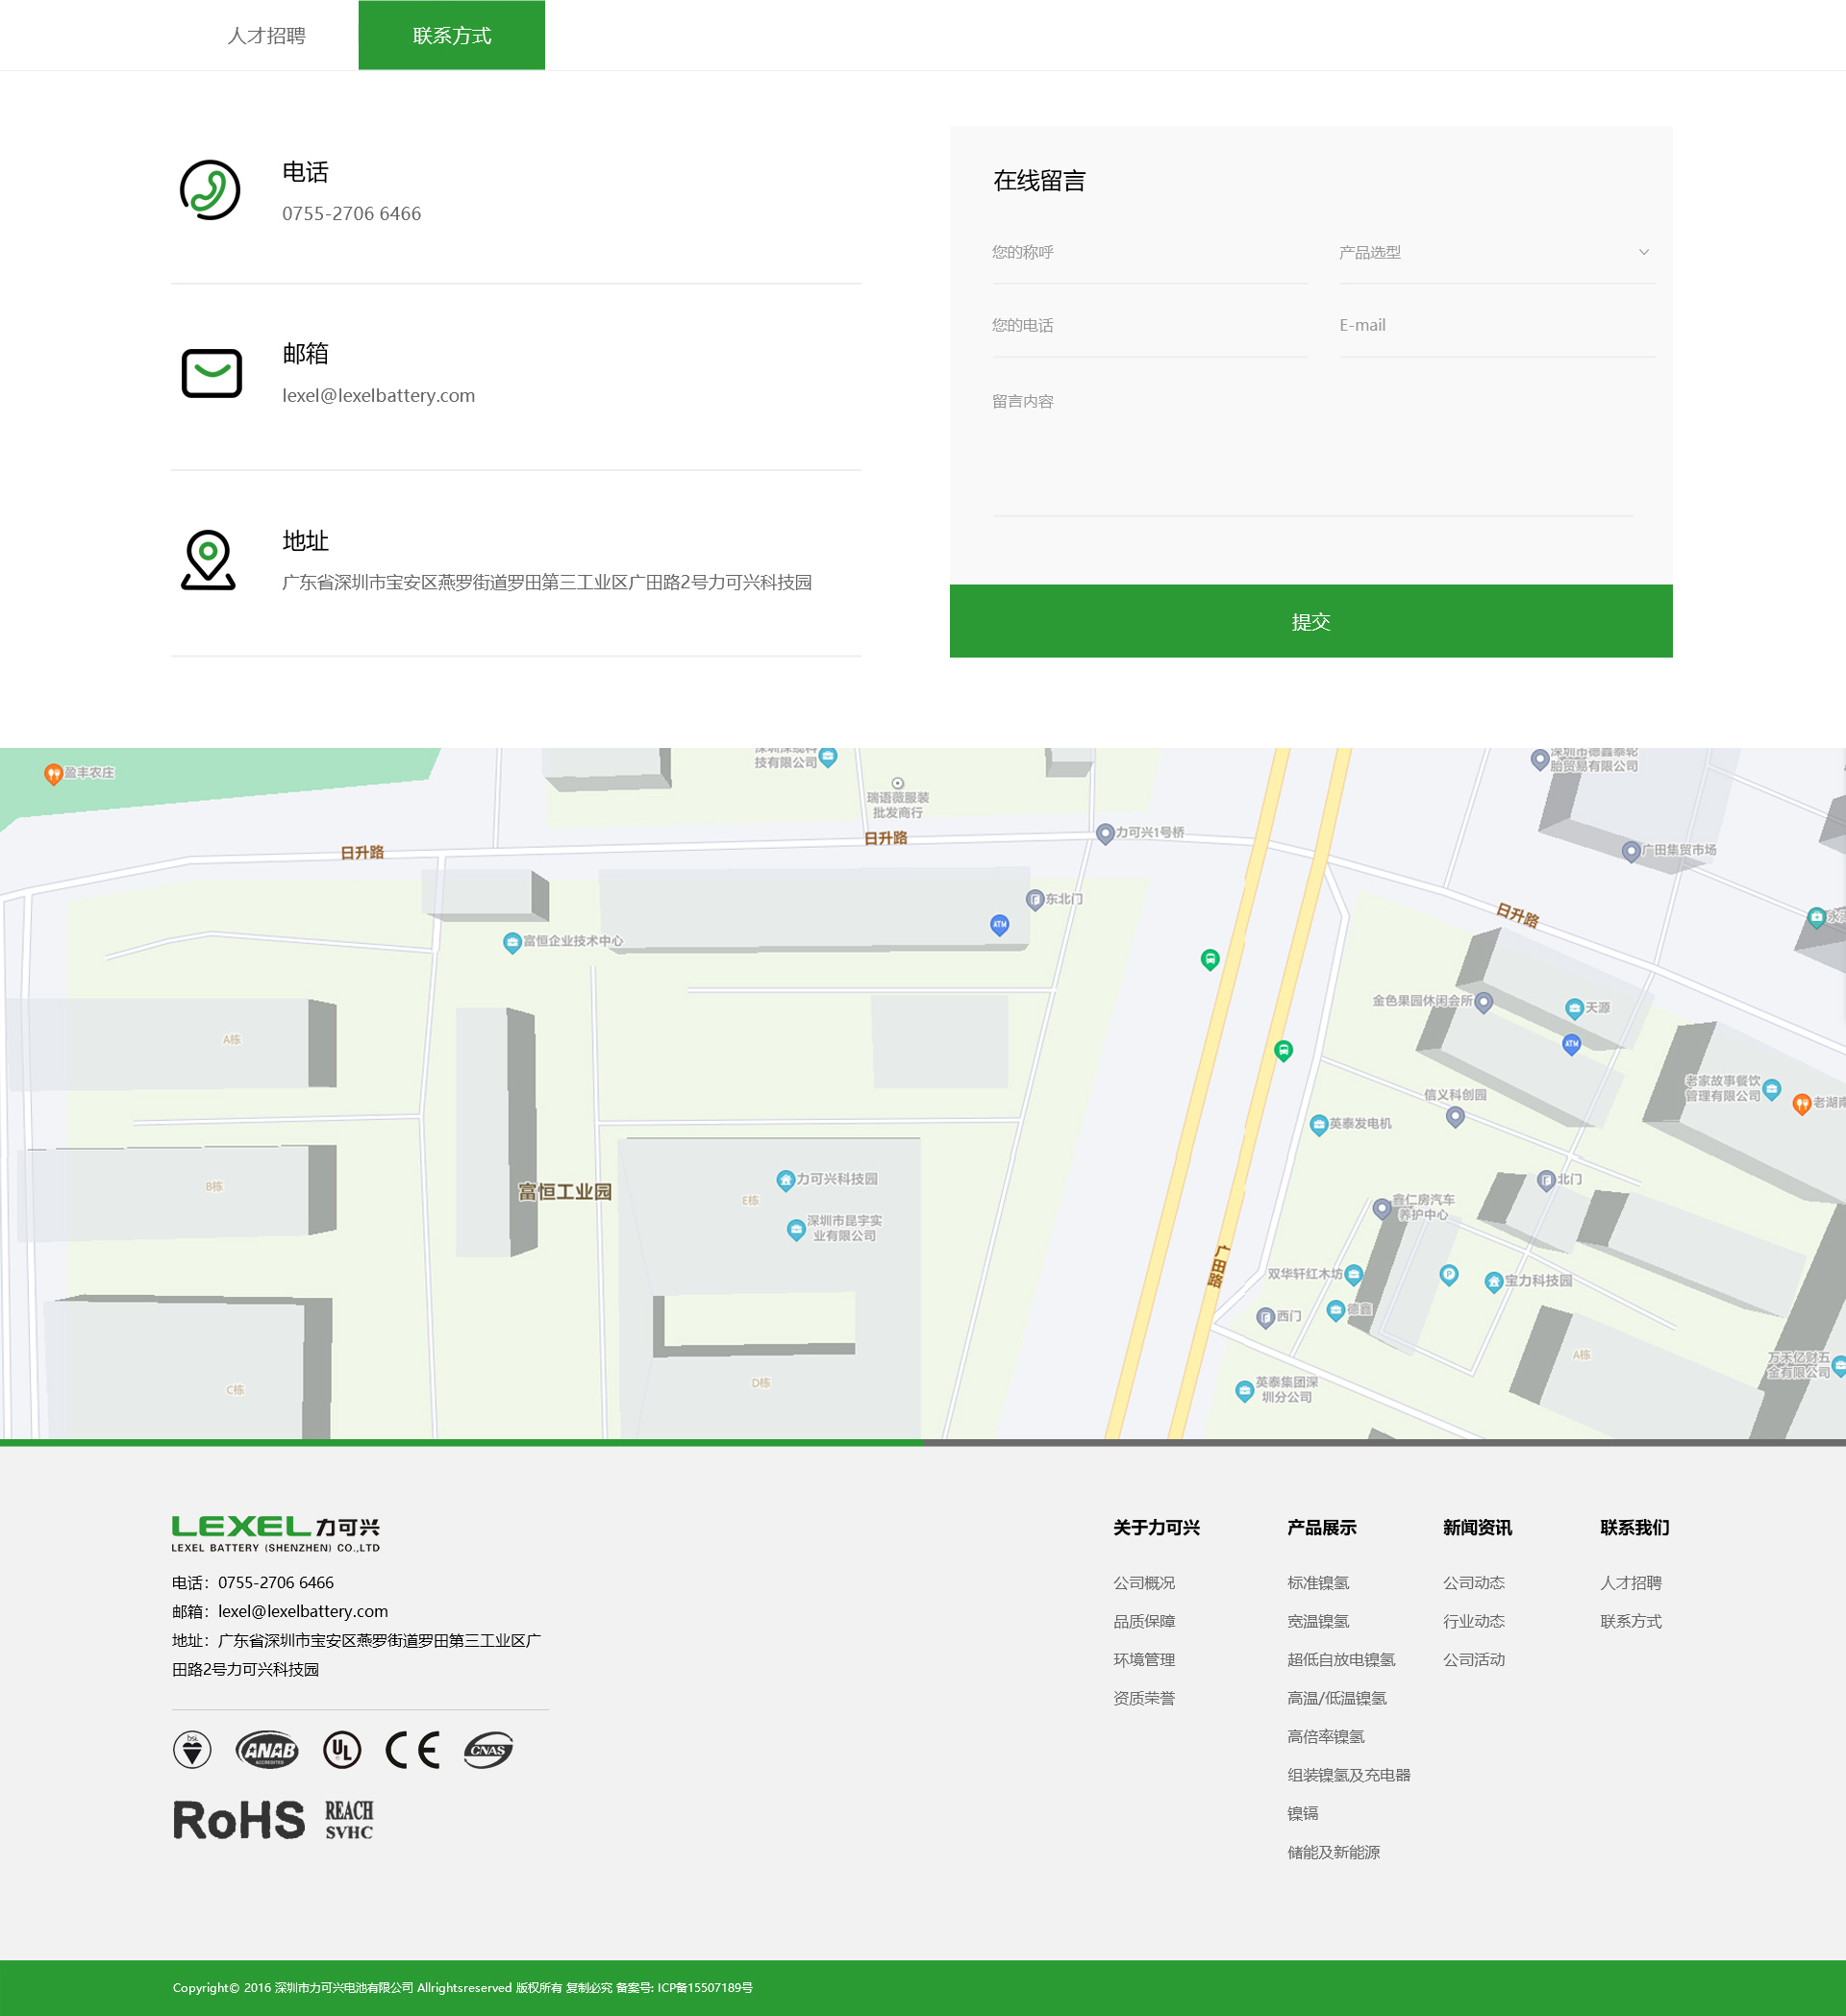Focus the 您的称呼 input field

(1148, 253)
